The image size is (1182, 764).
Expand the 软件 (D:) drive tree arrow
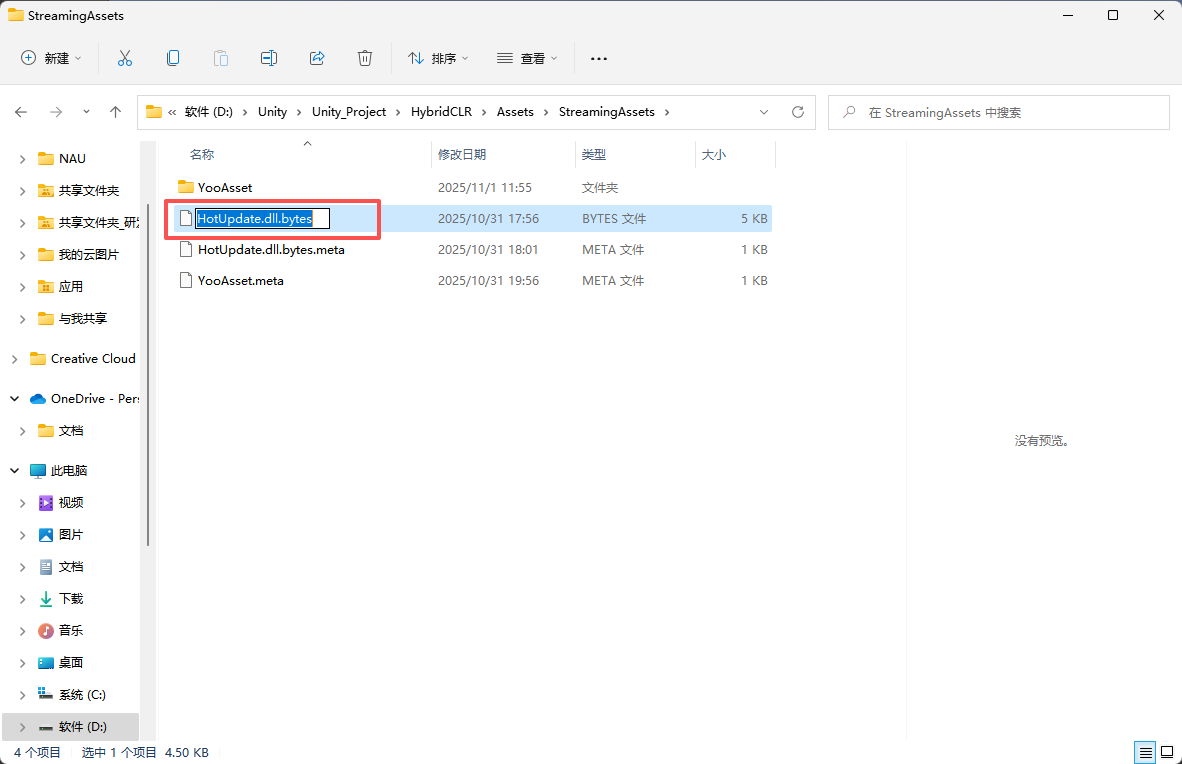coord(22,727)
